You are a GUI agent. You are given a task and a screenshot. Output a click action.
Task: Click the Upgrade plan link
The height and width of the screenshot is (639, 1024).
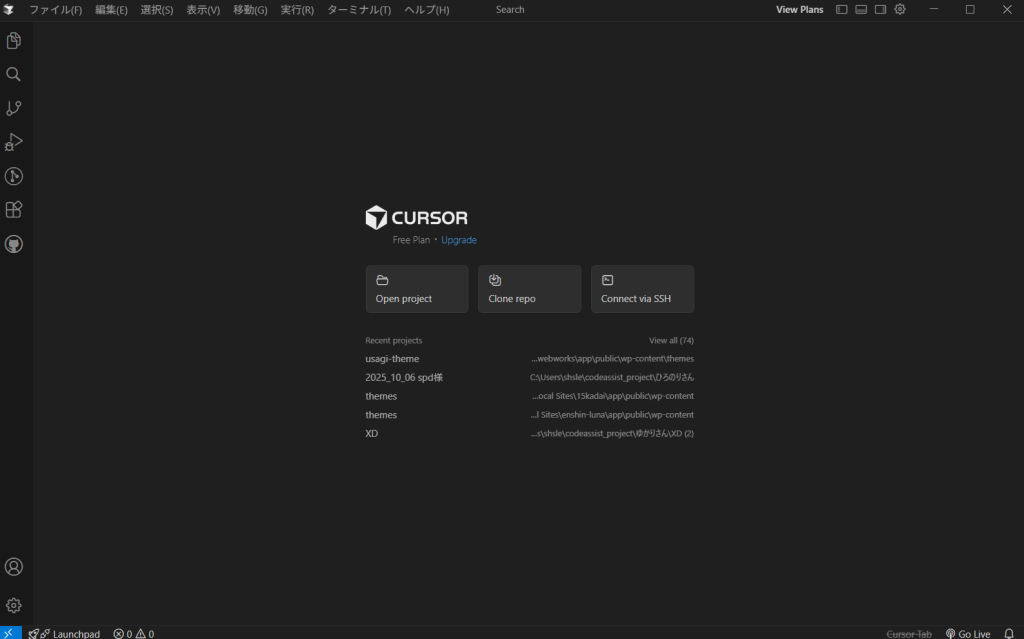click(x=459, y=240)
